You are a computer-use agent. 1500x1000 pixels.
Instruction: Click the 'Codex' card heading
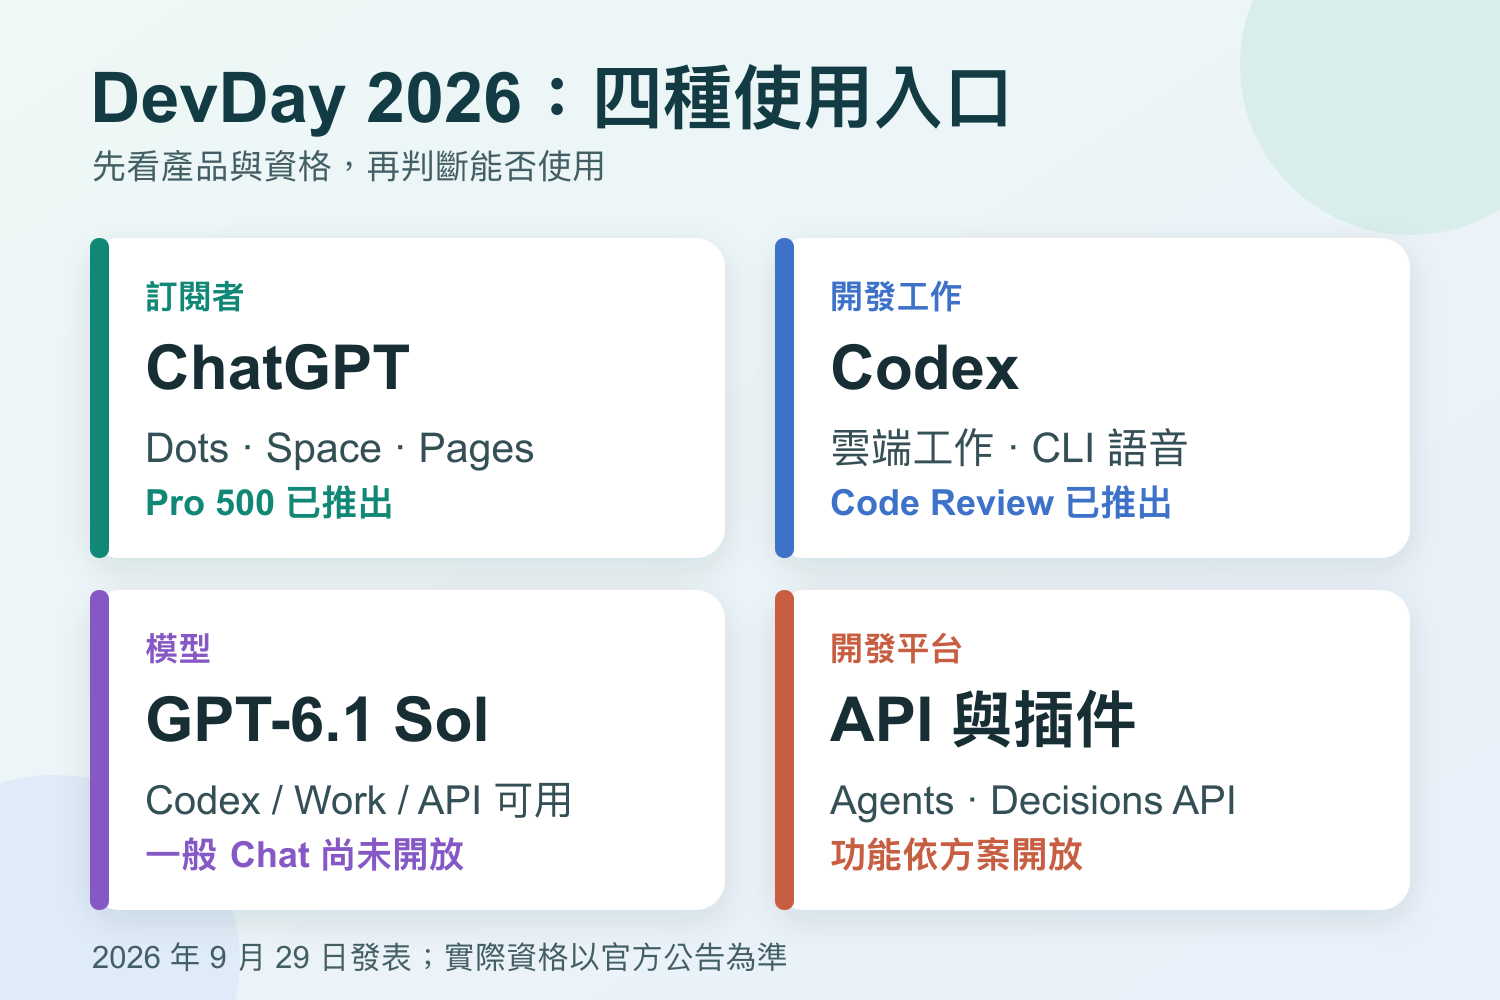point(924,368)
